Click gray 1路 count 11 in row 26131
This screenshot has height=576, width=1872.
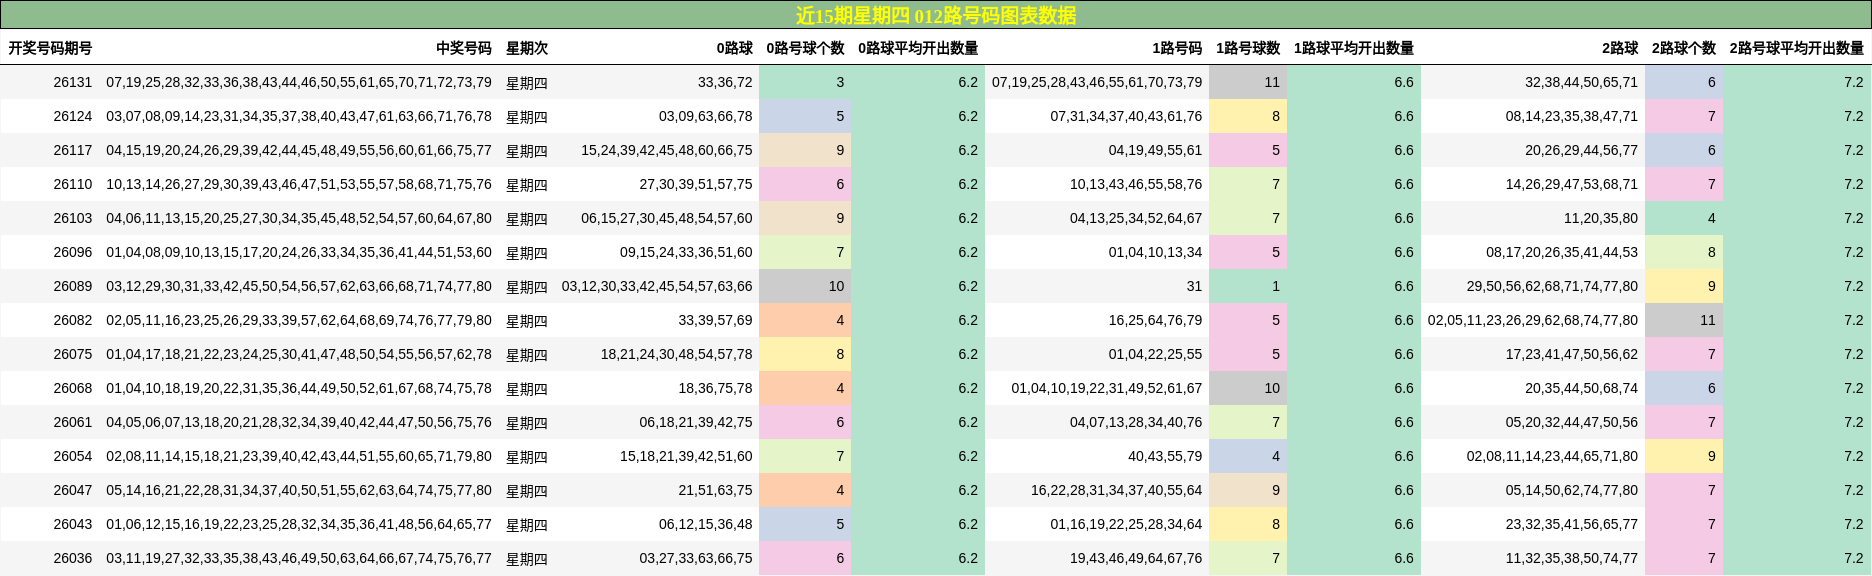1248,82
